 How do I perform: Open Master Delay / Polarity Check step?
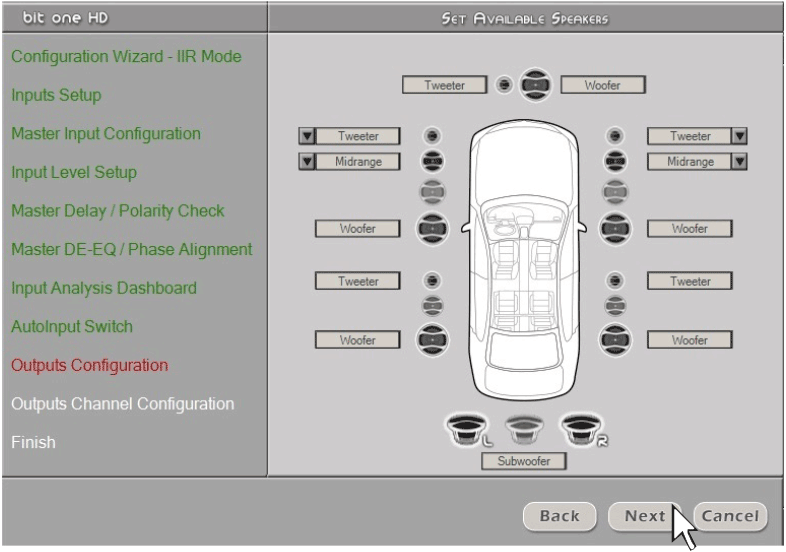(x=118, y=211)
